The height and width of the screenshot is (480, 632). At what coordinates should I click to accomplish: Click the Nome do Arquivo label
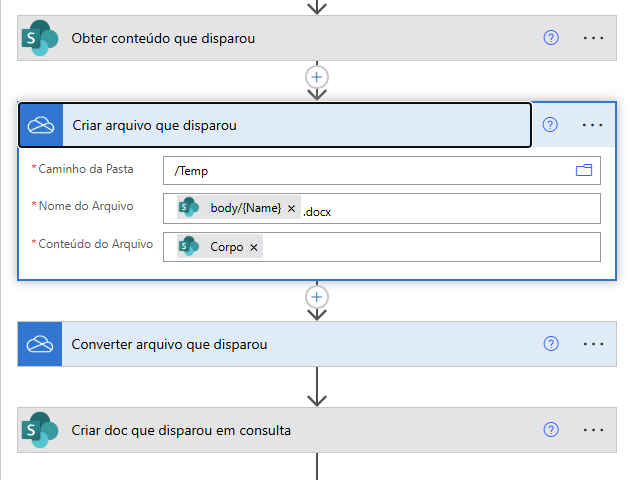tap(86, 206)
